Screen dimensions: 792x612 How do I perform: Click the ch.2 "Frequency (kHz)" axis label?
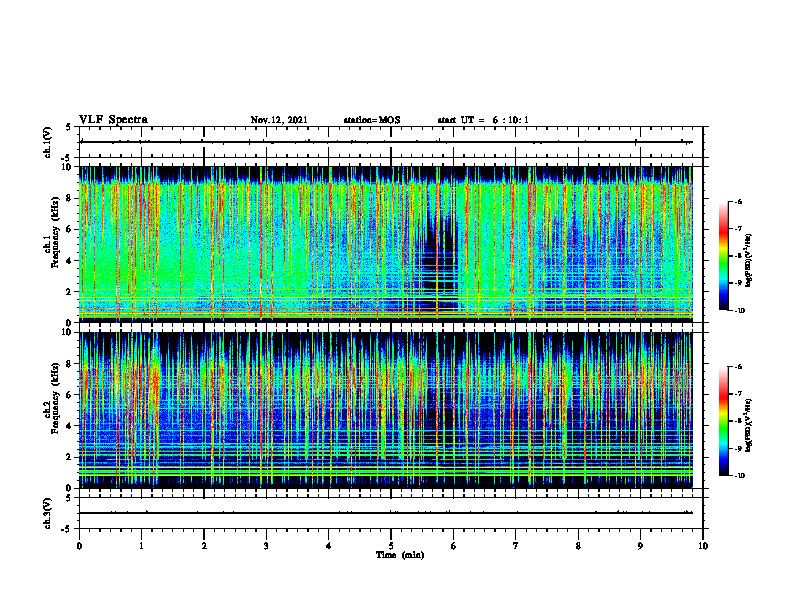55,397
